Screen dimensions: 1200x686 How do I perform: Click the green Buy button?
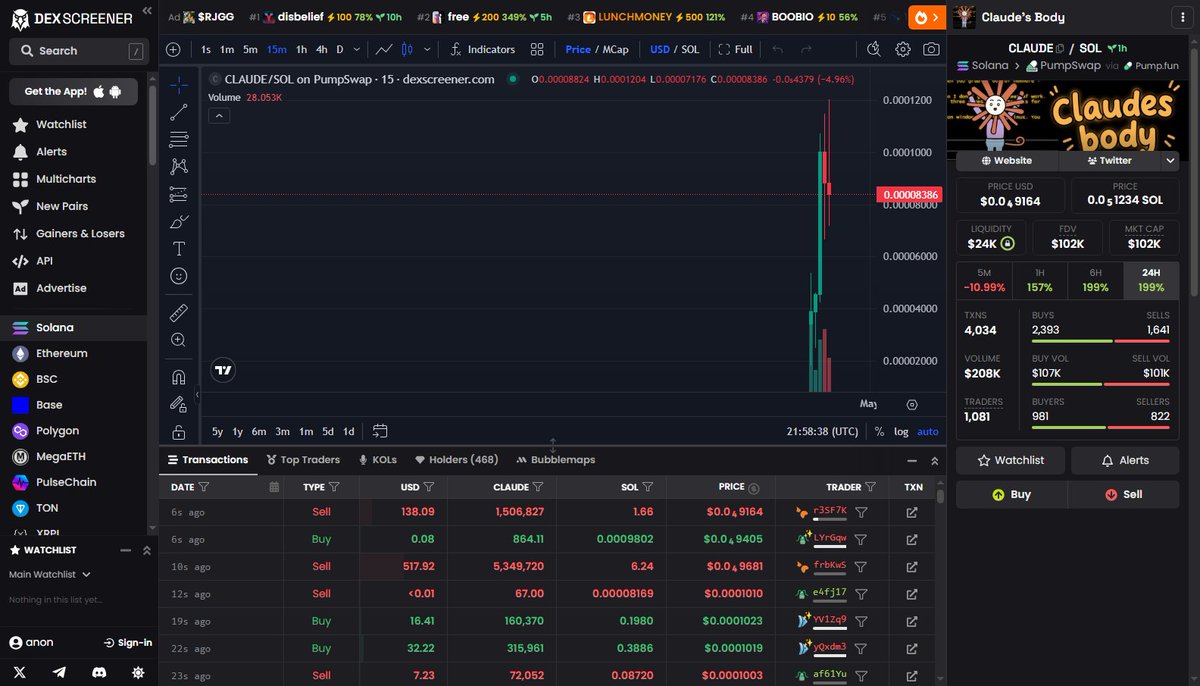[x=1011, y=494]
